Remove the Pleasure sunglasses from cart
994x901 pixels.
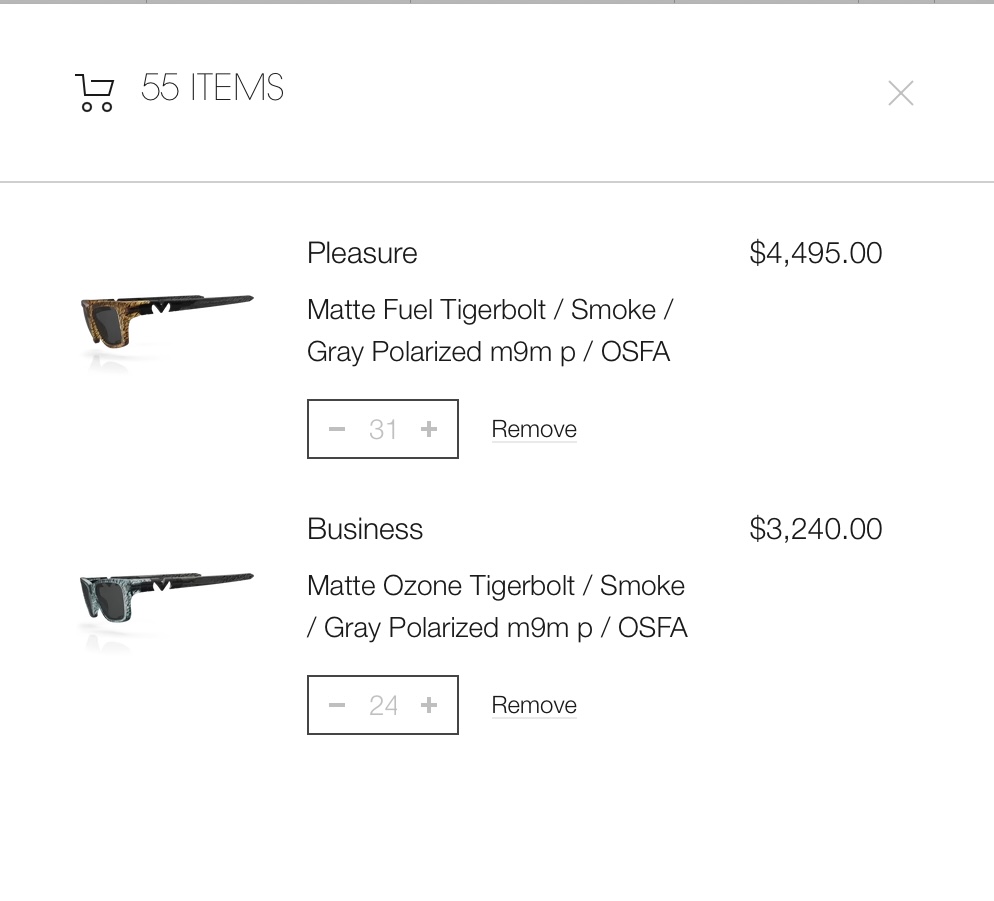(x=534, y=429)
